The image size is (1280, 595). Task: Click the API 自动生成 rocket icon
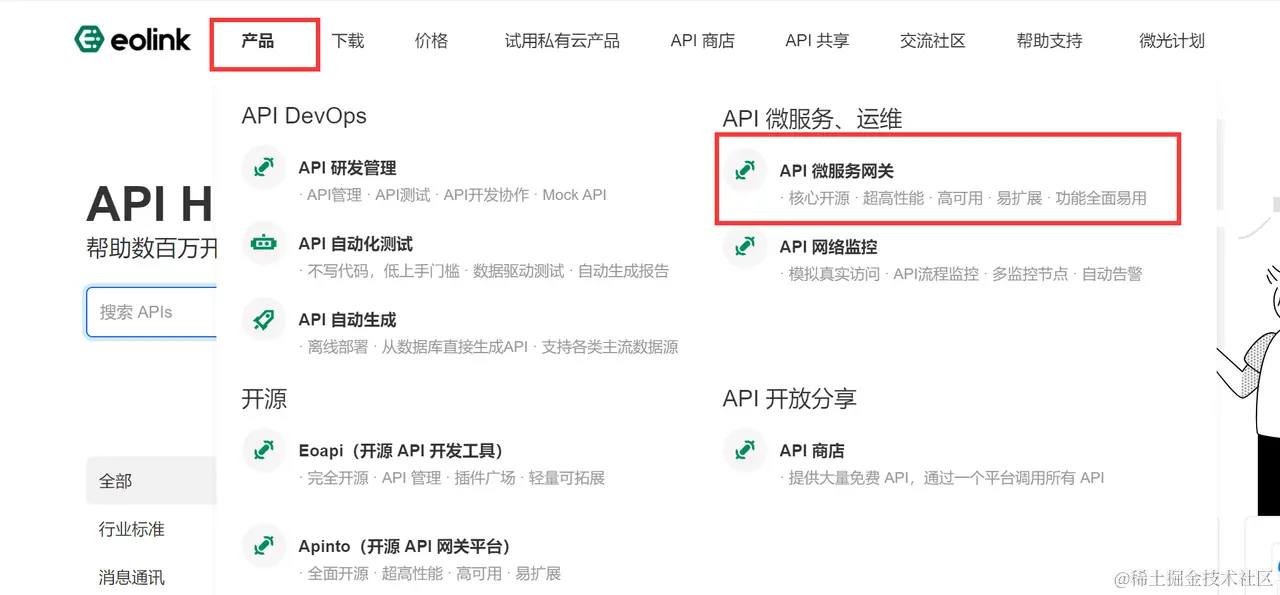click(x=264, y=320)
